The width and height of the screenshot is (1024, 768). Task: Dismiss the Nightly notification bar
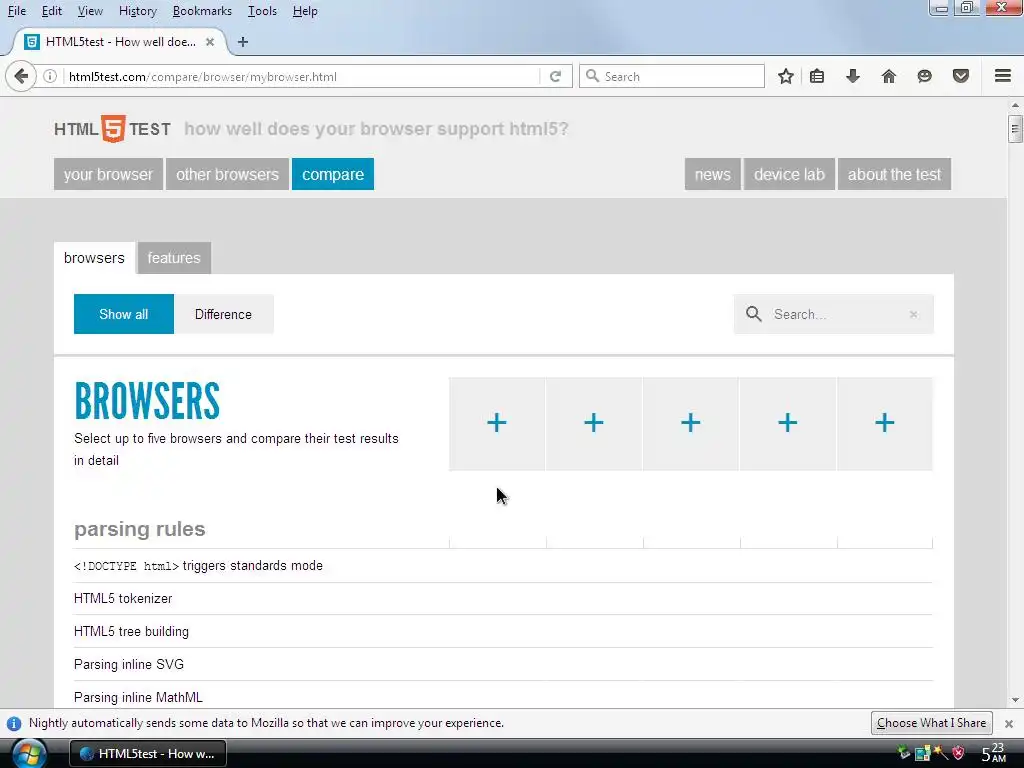(1009, 724)
